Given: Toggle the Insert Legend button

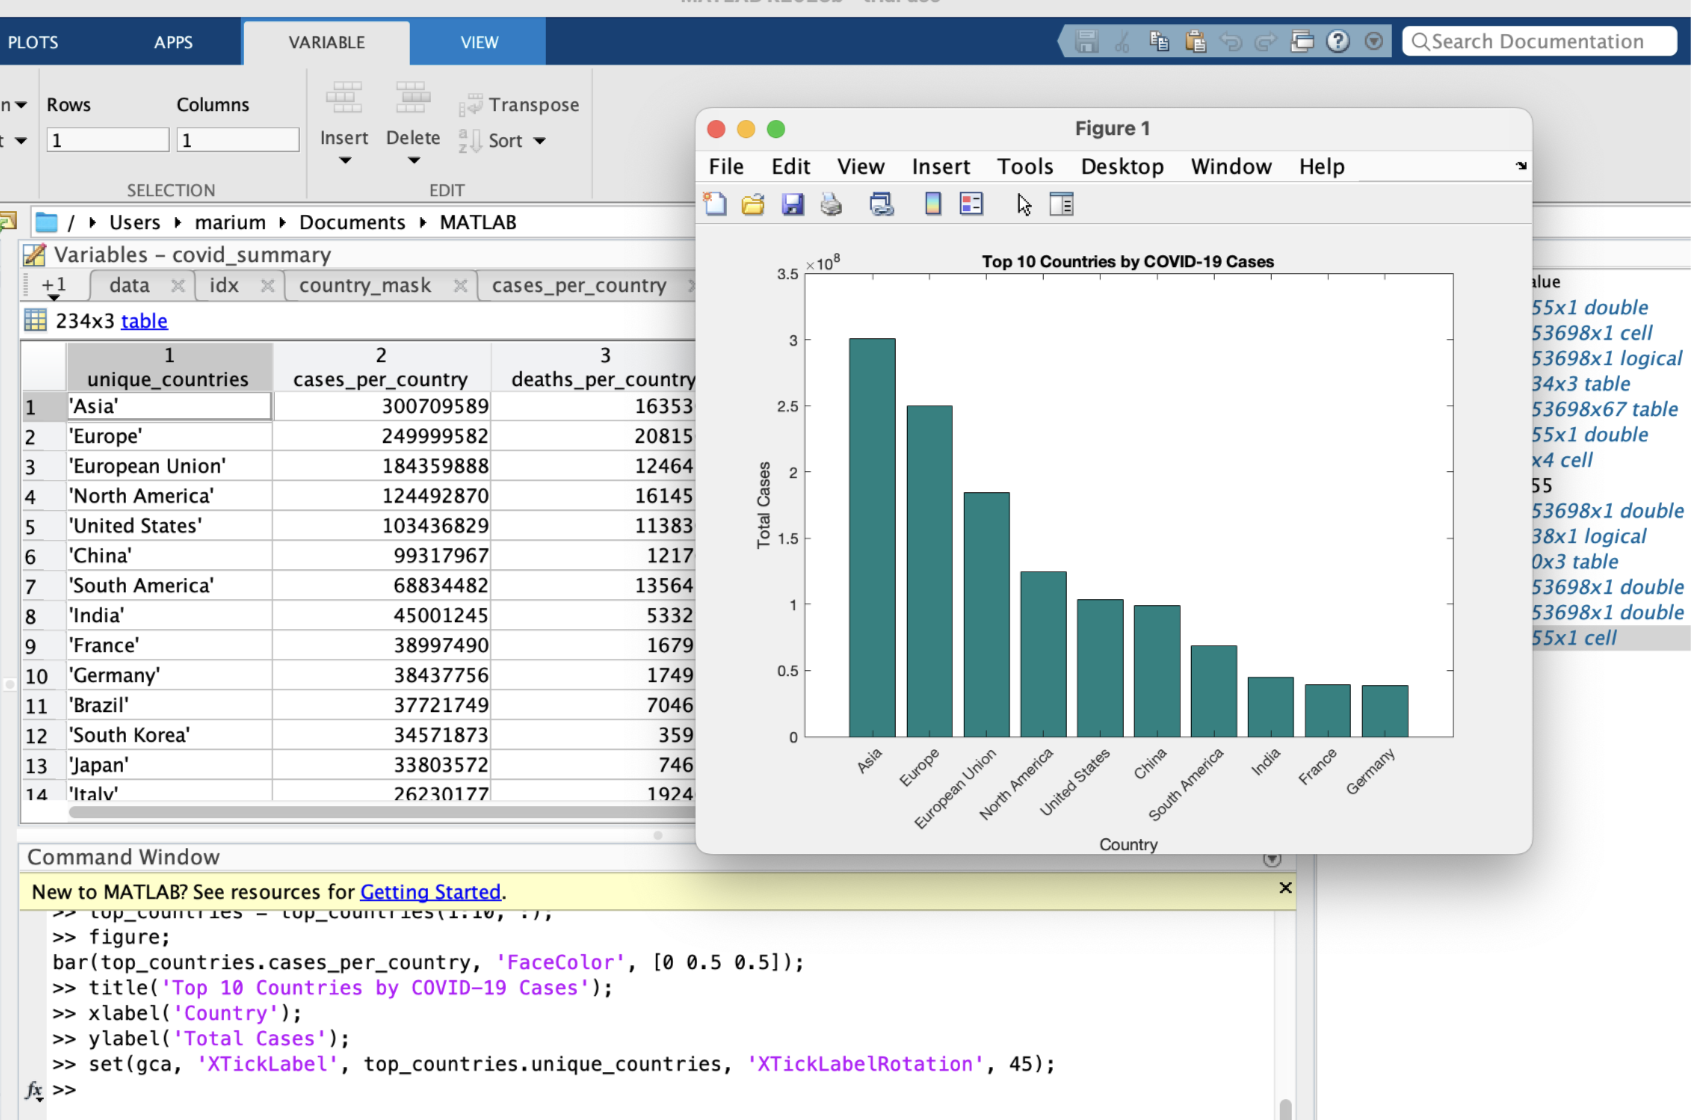Looking at the screenshot, I should coord(971,205).
